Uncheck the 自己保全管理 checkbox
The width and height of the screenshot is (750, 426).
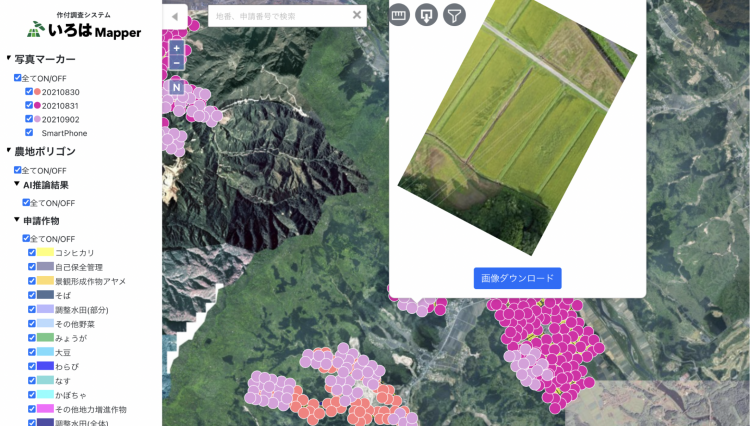[x=32, y=267]
